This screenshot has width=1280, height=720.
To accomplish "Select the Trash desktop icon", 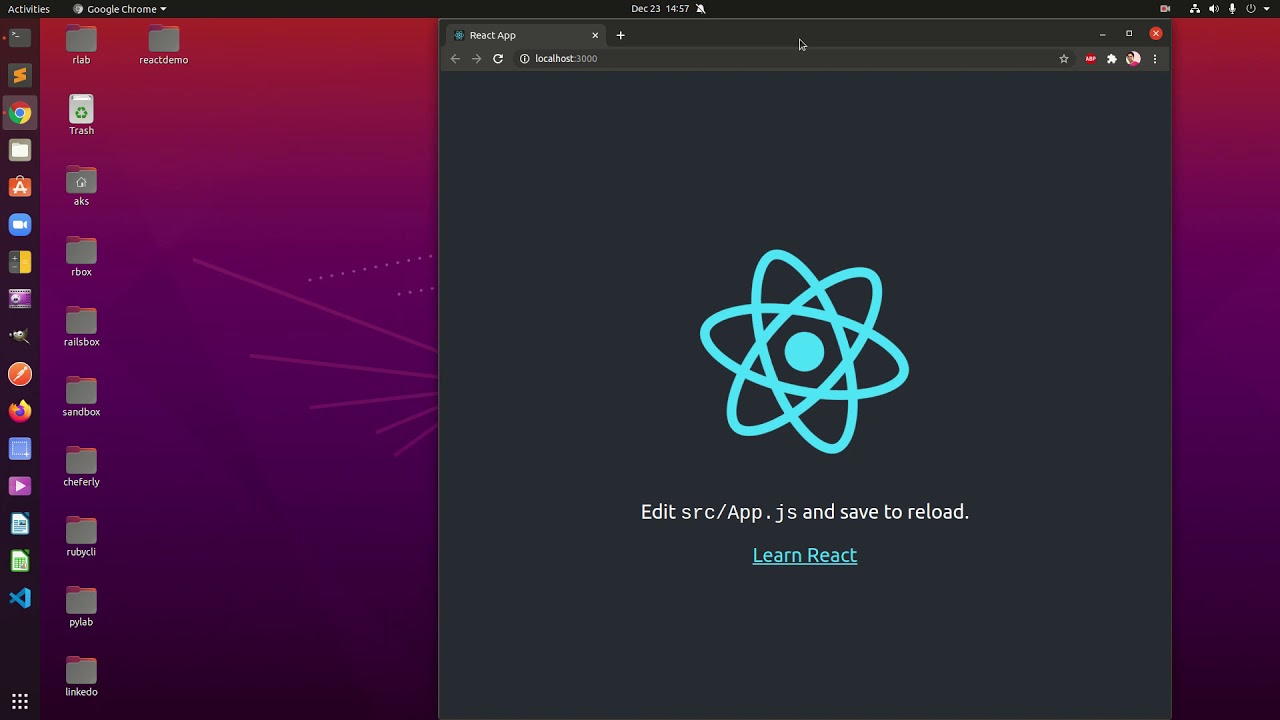I will (x=81, y=116).
